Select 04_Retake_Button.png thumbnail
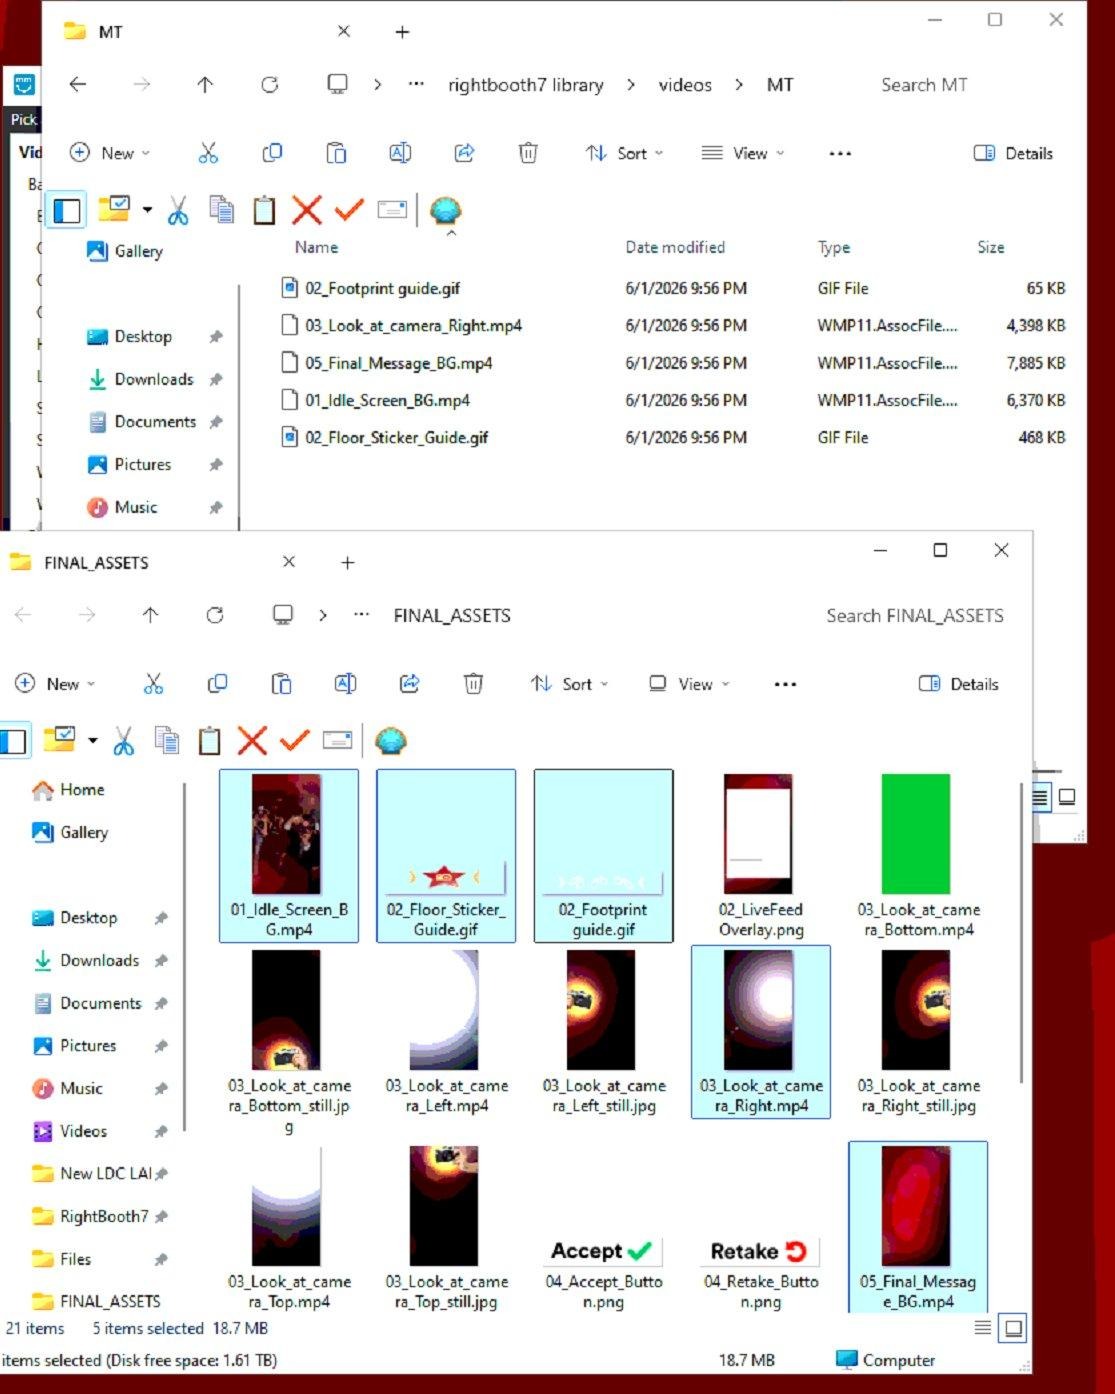The image size is (1115, 1394). click(760, 1229)
